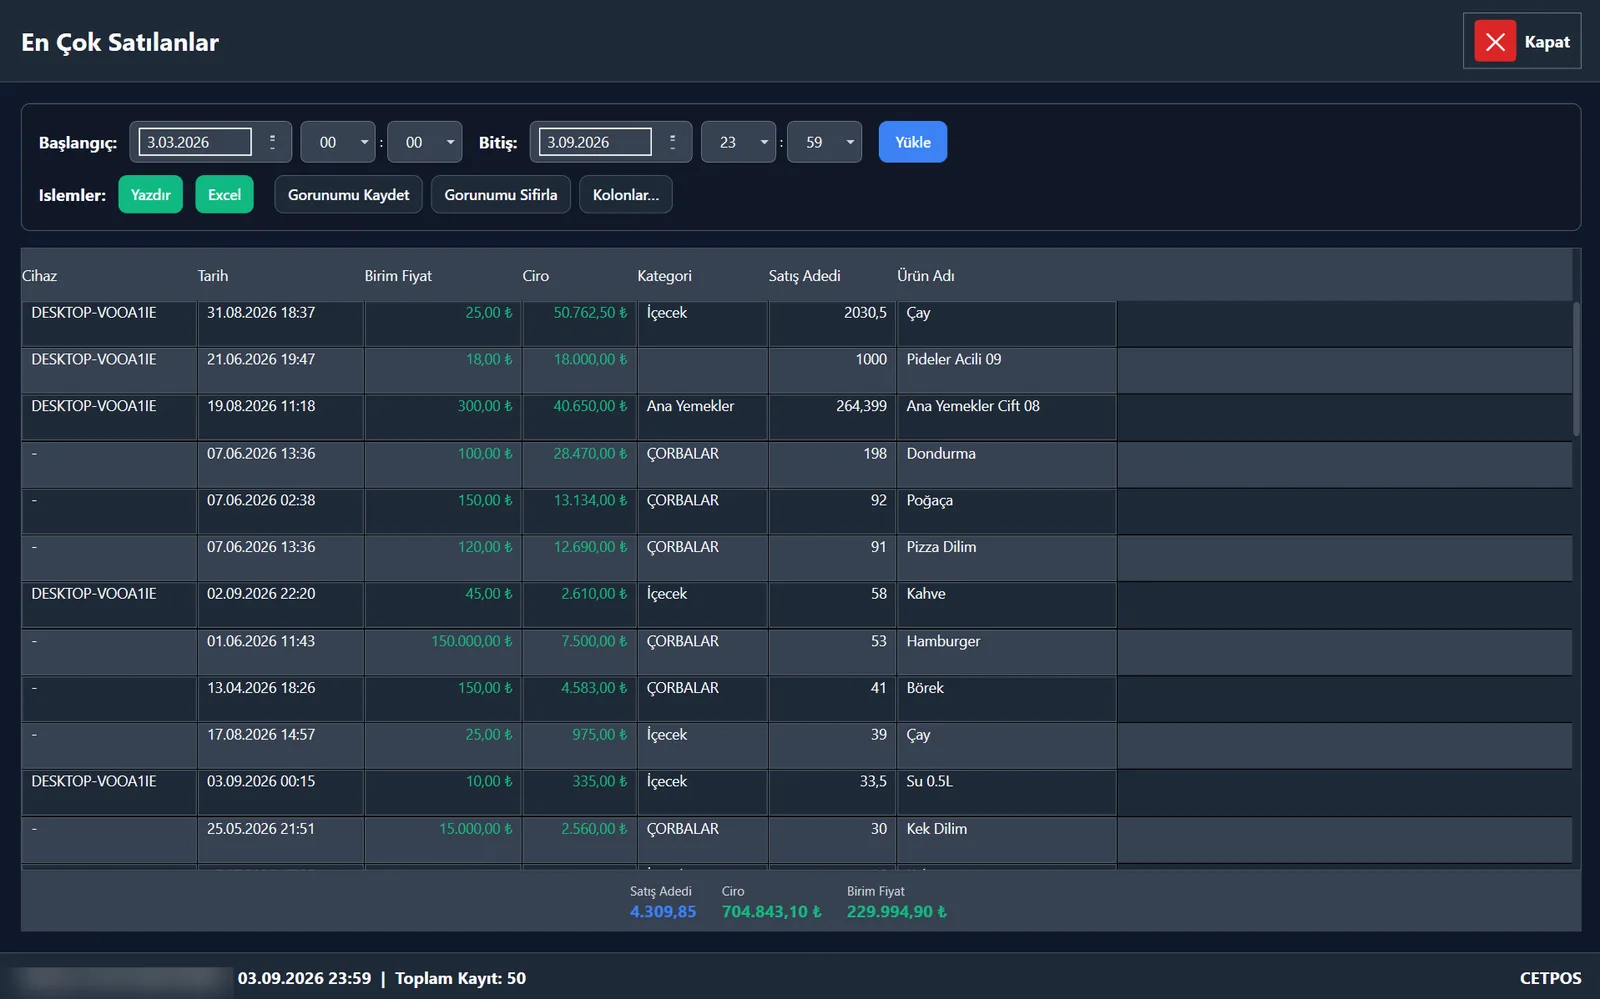Click the 50.762,50 ₺ Ciro cell
The height and width of the screenshot is (999, 1600).
tap(579, 323)
